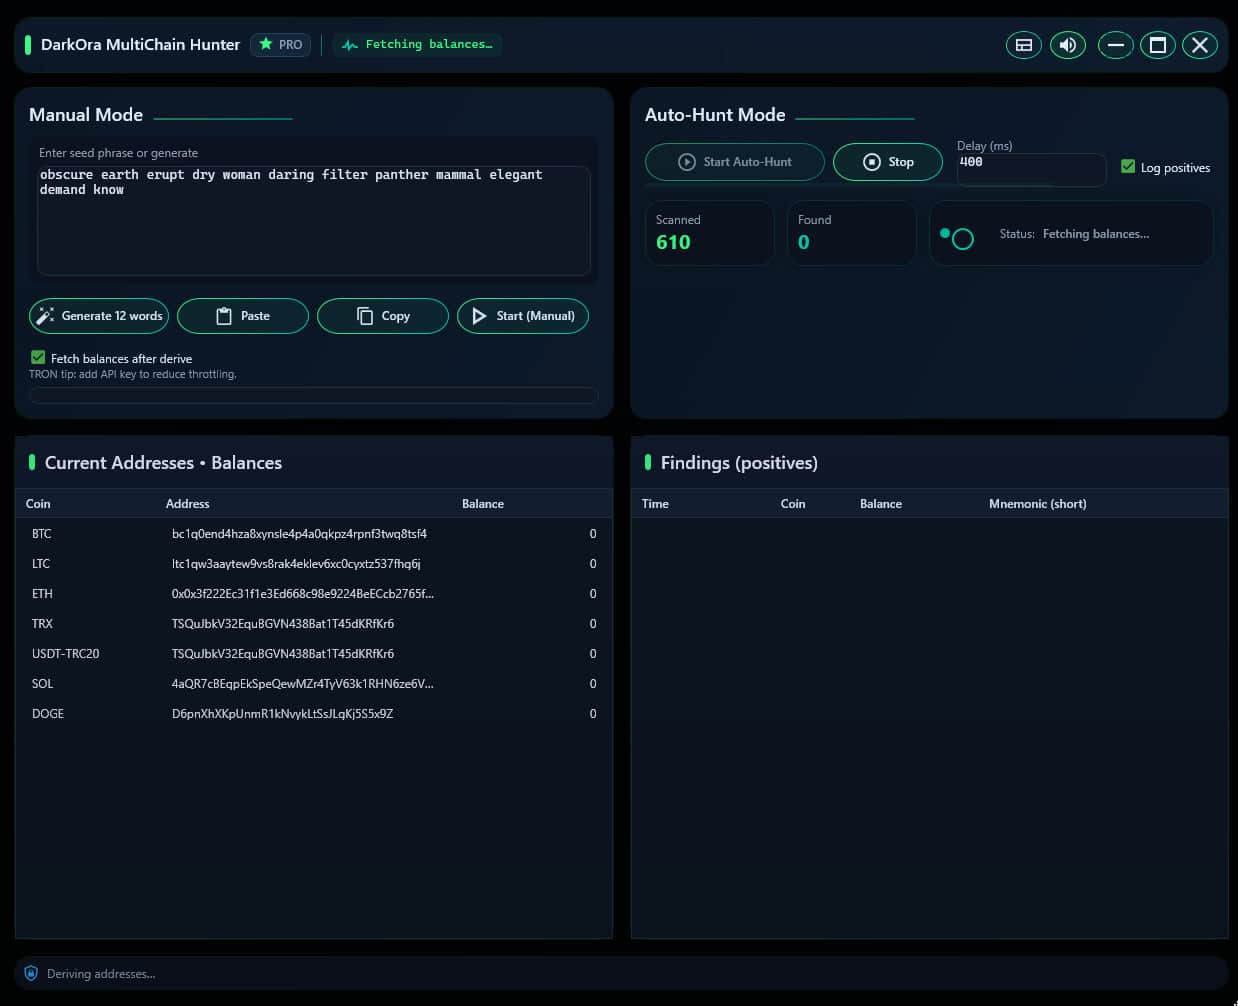Uncheck Fetch balances after derive

pos(38,358)
